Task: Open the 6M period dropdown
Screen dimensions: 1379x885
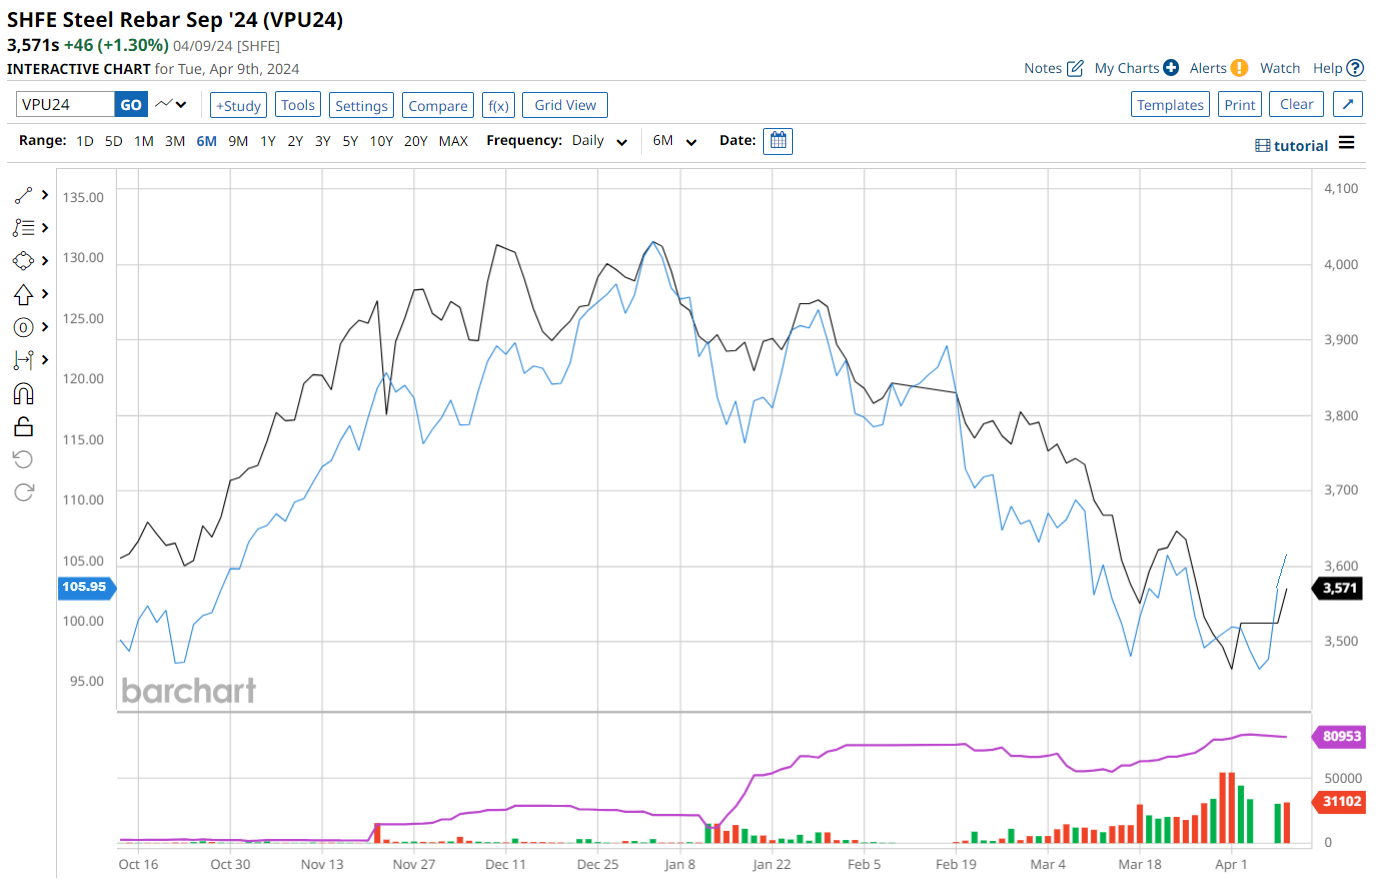Action: click(x=674, y=141)
